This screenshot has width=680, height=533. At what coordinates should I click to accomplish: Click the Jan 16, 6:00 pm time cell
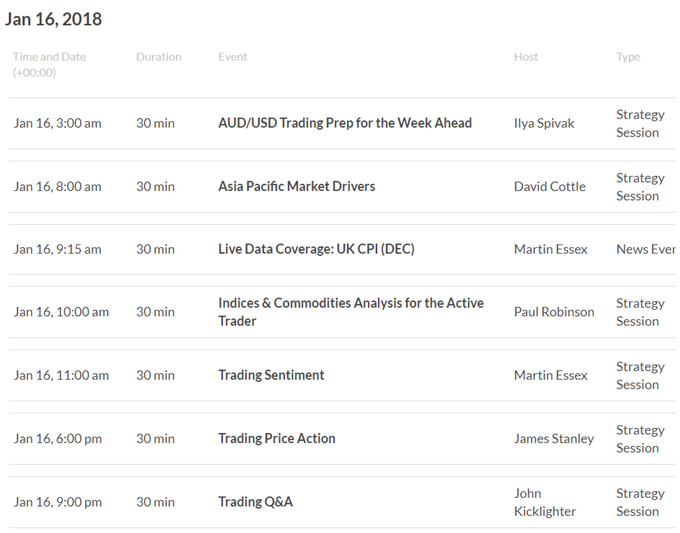tap(58, 438)
